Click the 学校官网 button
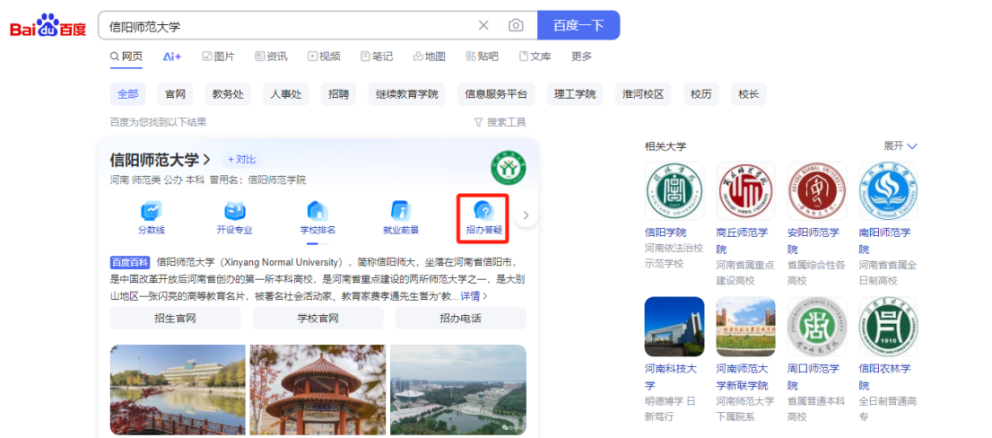Viewport: 992px width, 438px height. click(x=318, y=318)
